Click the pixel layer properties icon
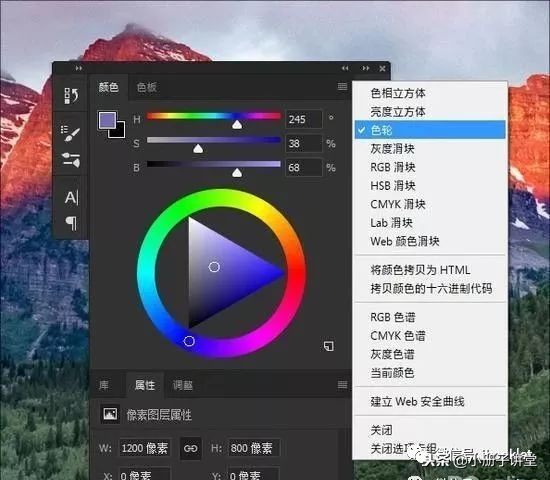This screenshot has height=480, width=550. tap(110, 414)
